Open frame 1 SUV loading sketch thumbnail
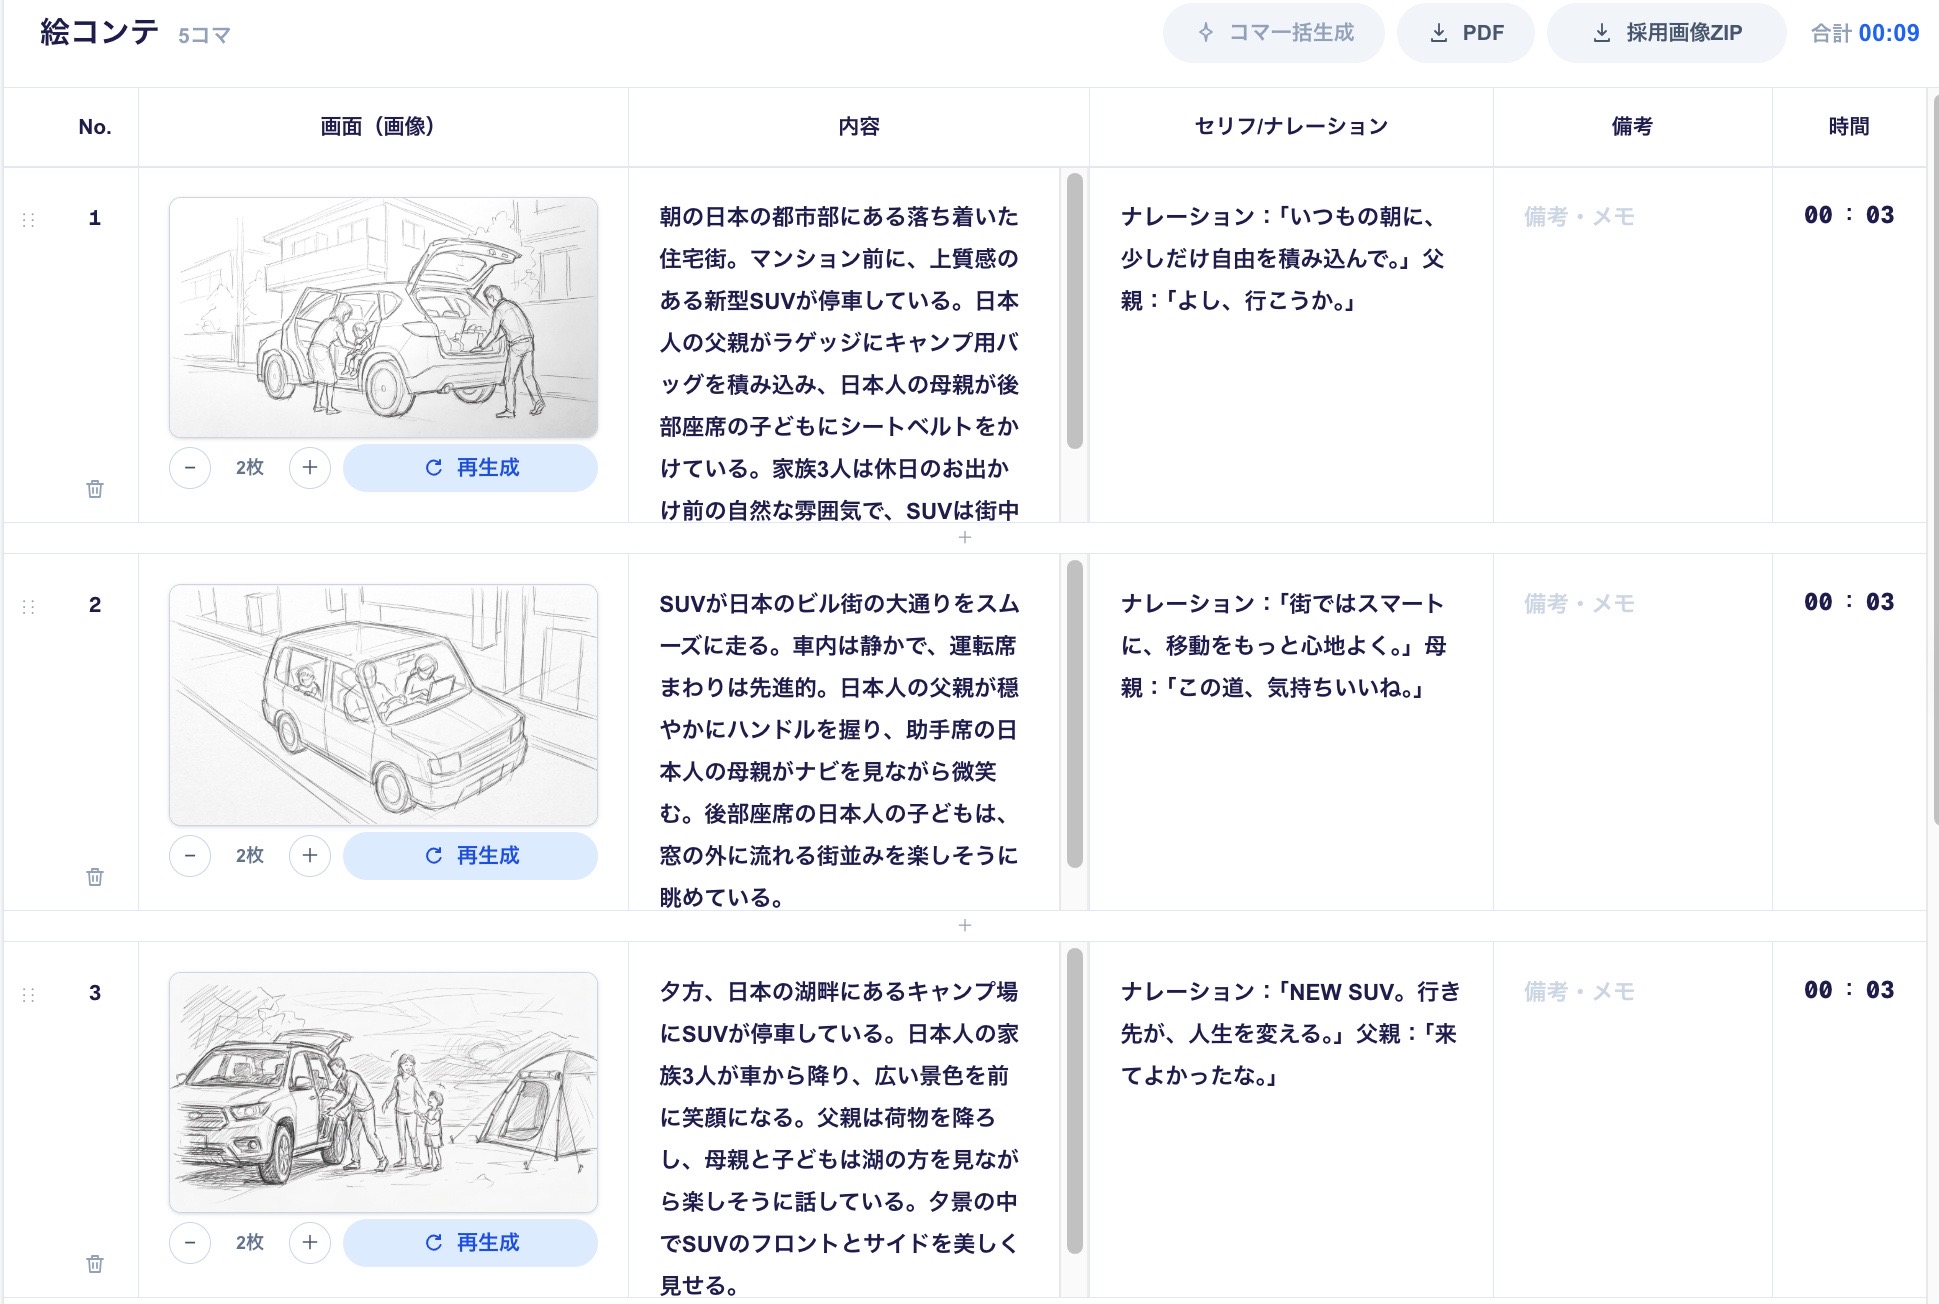 pyautogui.click(x=383, y=317)
